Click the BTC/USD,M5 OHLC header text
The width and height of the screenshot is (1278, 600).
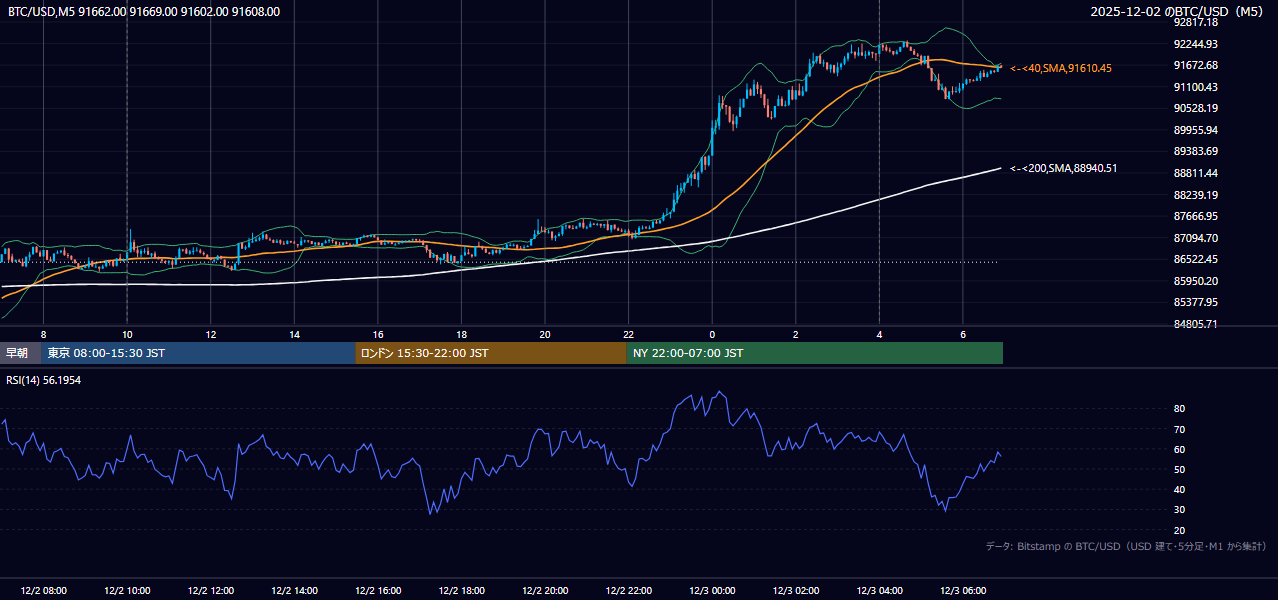(x=144, y=12)
